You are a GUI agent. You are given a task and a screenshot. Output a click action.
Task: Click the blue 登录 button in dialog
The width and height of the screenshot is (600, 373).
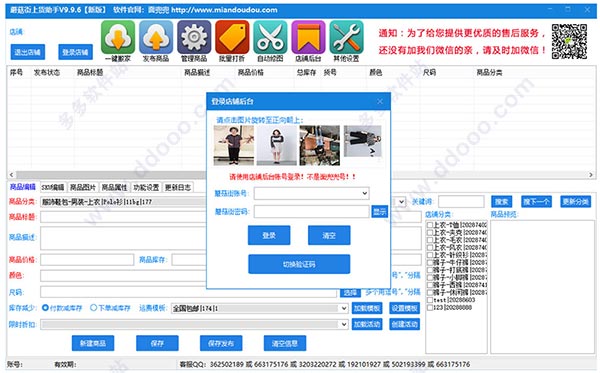269,235
